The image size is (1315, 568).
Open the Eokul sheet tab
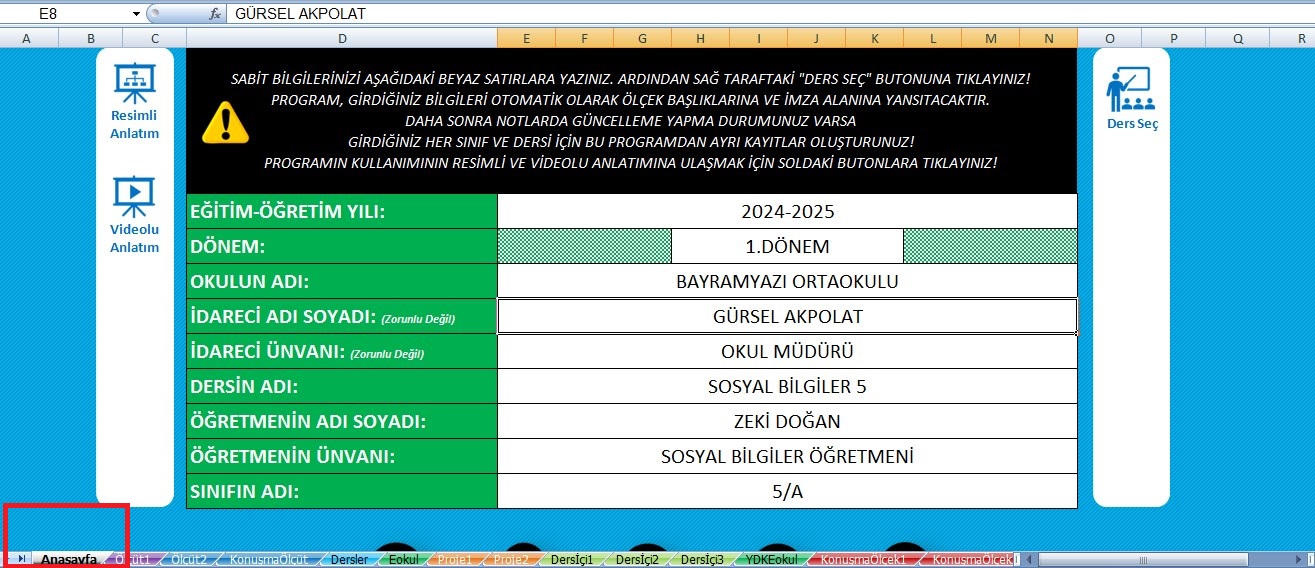[403, 560]
